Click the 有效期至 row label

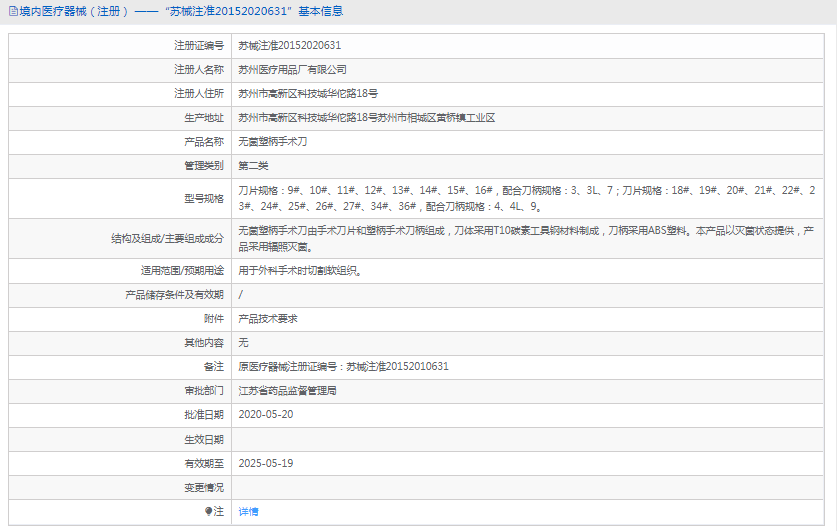point(204,463)
